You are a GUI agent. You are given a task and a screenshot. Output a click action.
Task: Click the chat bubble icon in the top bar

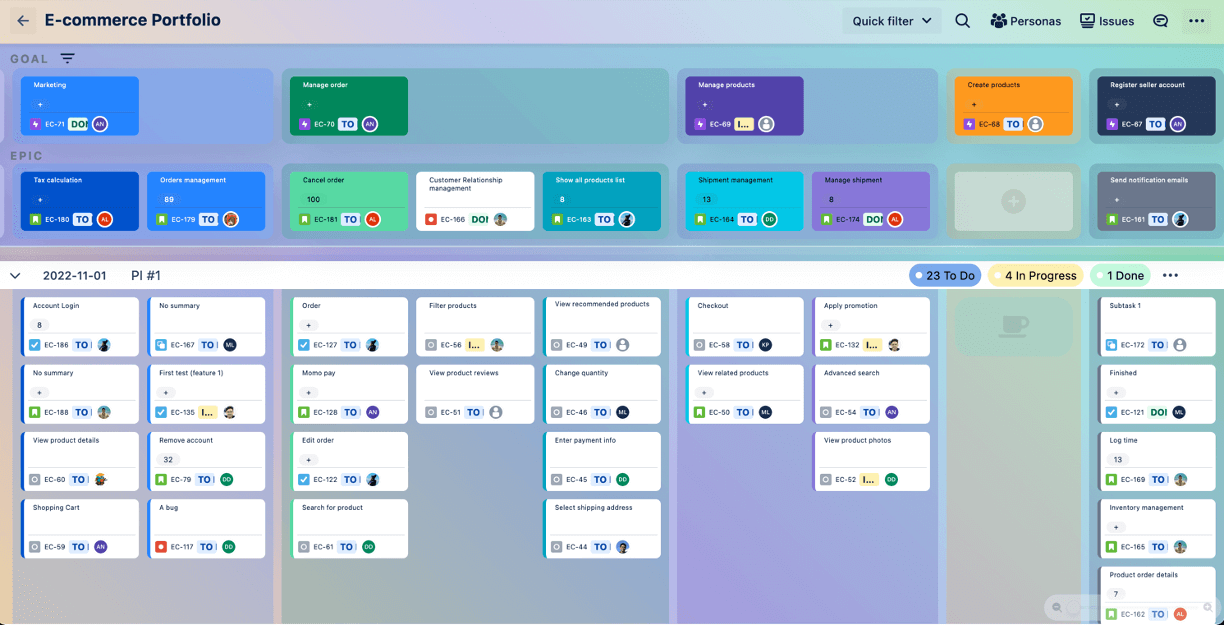1159,20
